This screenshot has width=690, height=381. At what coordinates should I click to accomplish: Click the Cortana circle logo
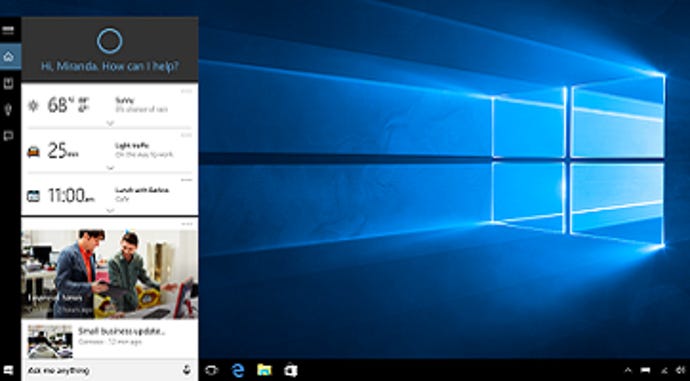tap(109, 41)
